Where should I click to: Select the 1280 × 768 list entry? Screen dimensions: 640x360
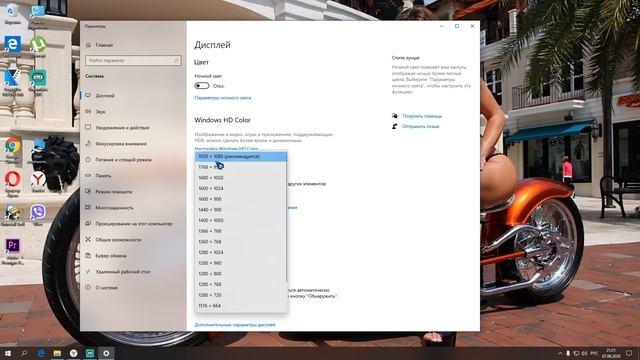click(241, 284)
